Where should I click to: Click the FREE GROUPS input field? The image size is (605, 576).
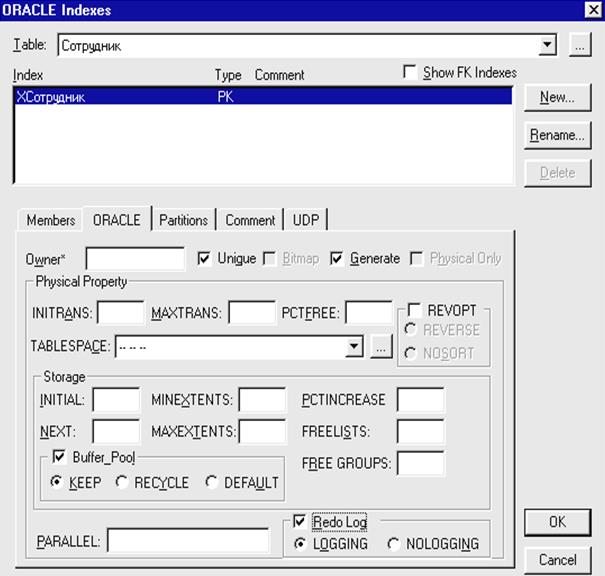[x=421, y=463]
